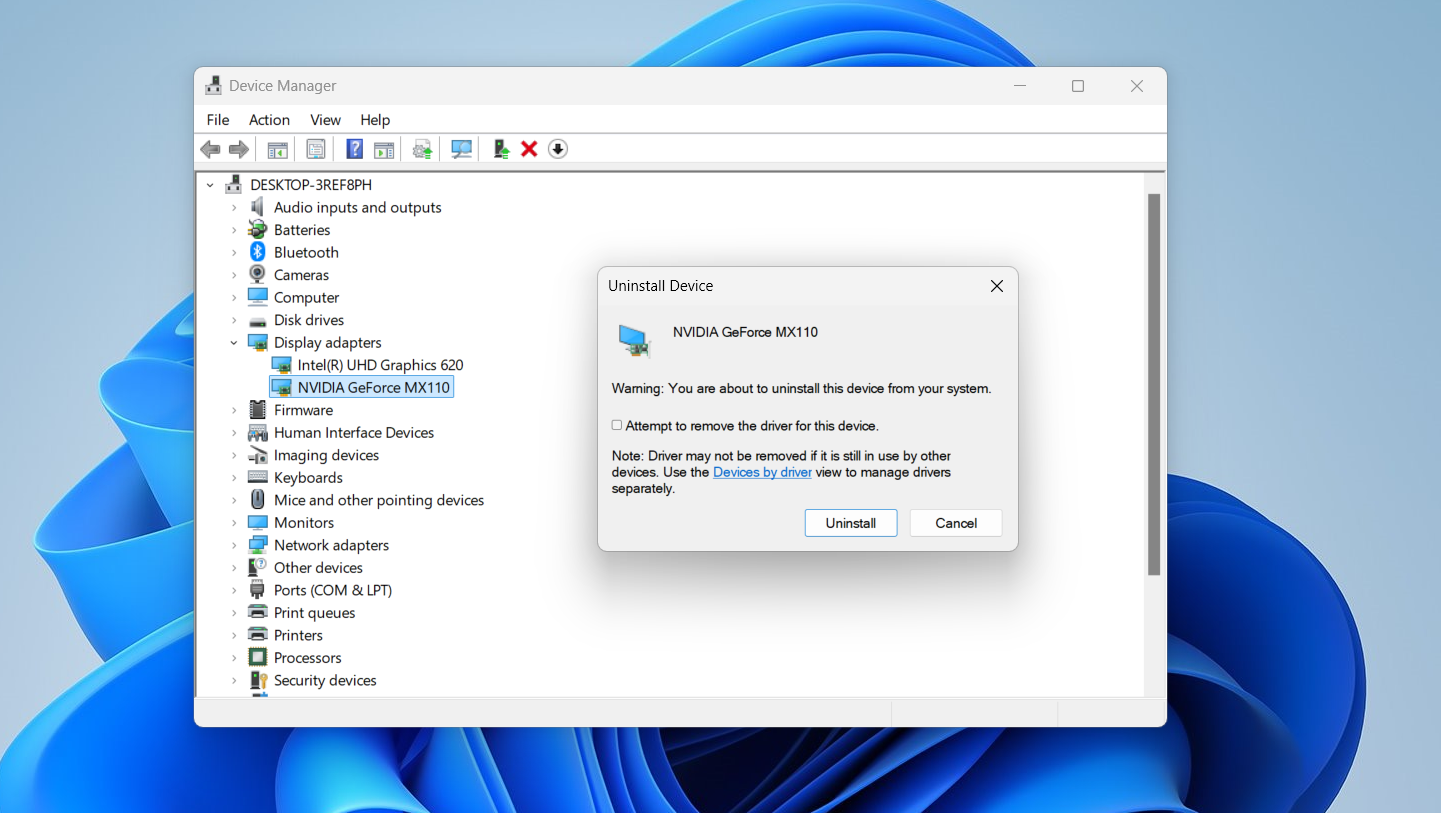The height and width of the screenshot is (813, 1441).
Task: Click the Bluetooth icon in the device tree
Action: [x=258, y=252]
